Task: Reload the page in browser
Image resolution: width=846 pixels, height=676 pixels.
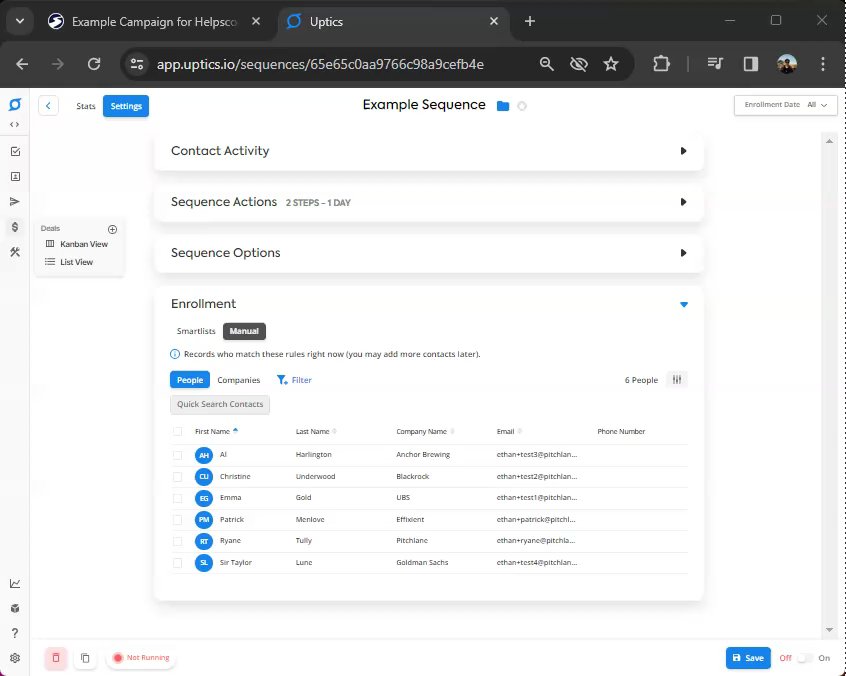Action: tap(94, 64)
